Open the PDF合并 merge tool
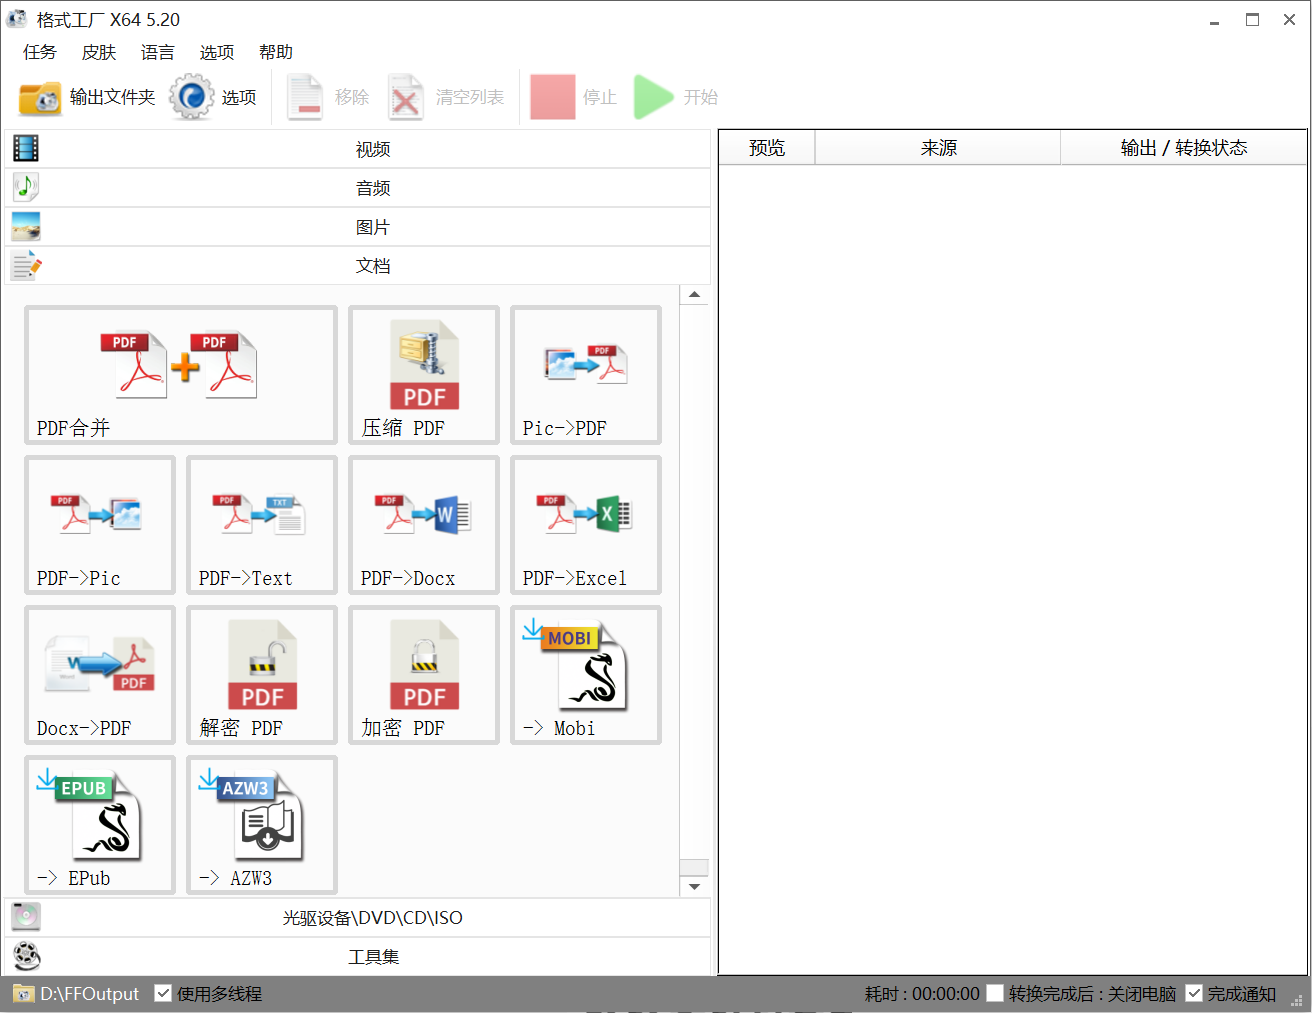1312x1013 pixels. 181,375
